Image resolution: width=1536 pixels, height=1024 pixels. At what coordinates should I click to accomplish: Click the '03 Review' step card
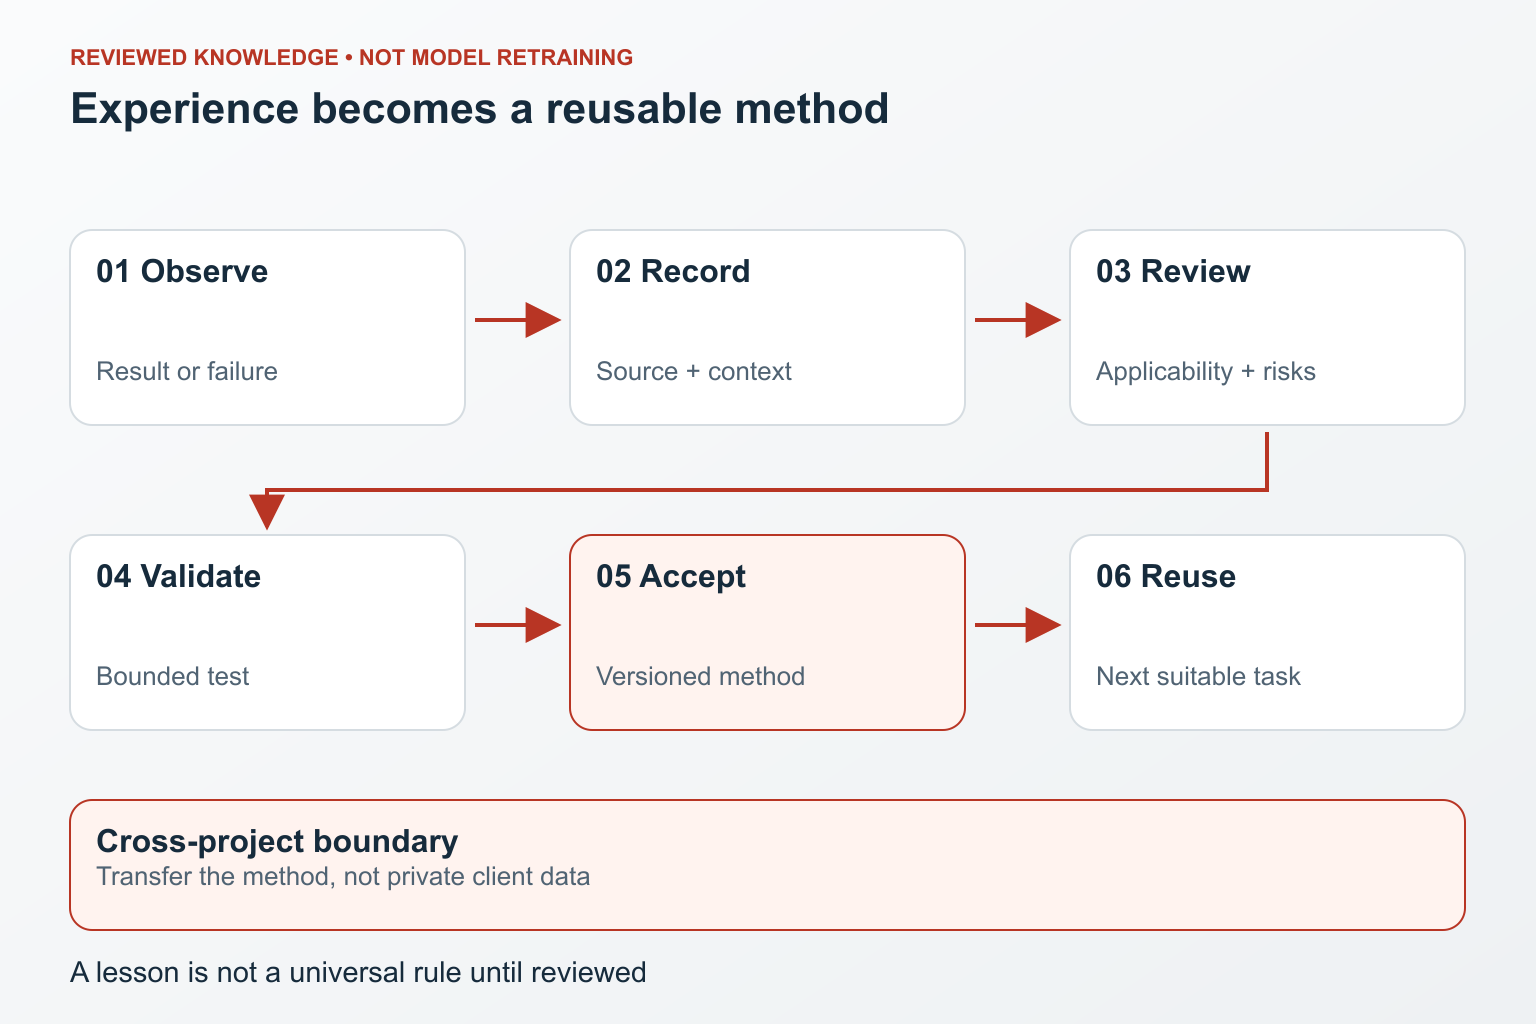coord(1267,328)
